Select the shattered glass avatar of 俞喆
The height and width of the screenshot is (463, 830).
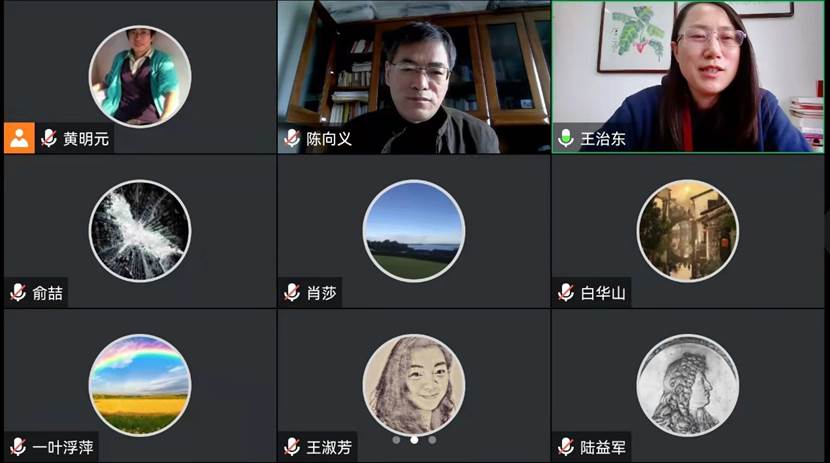[140, 231]
